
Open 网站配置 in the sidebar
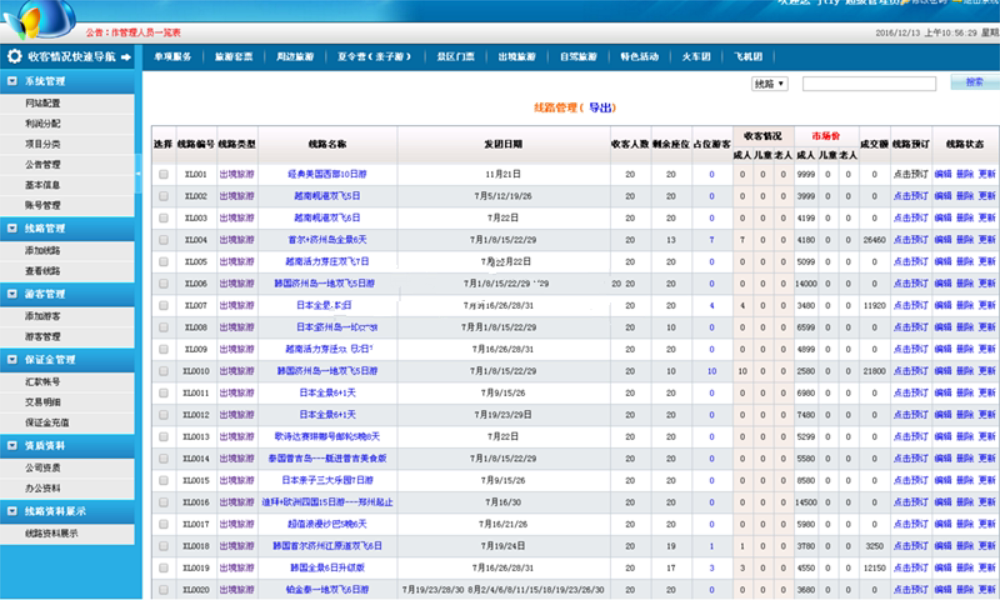tap(43, 103)
